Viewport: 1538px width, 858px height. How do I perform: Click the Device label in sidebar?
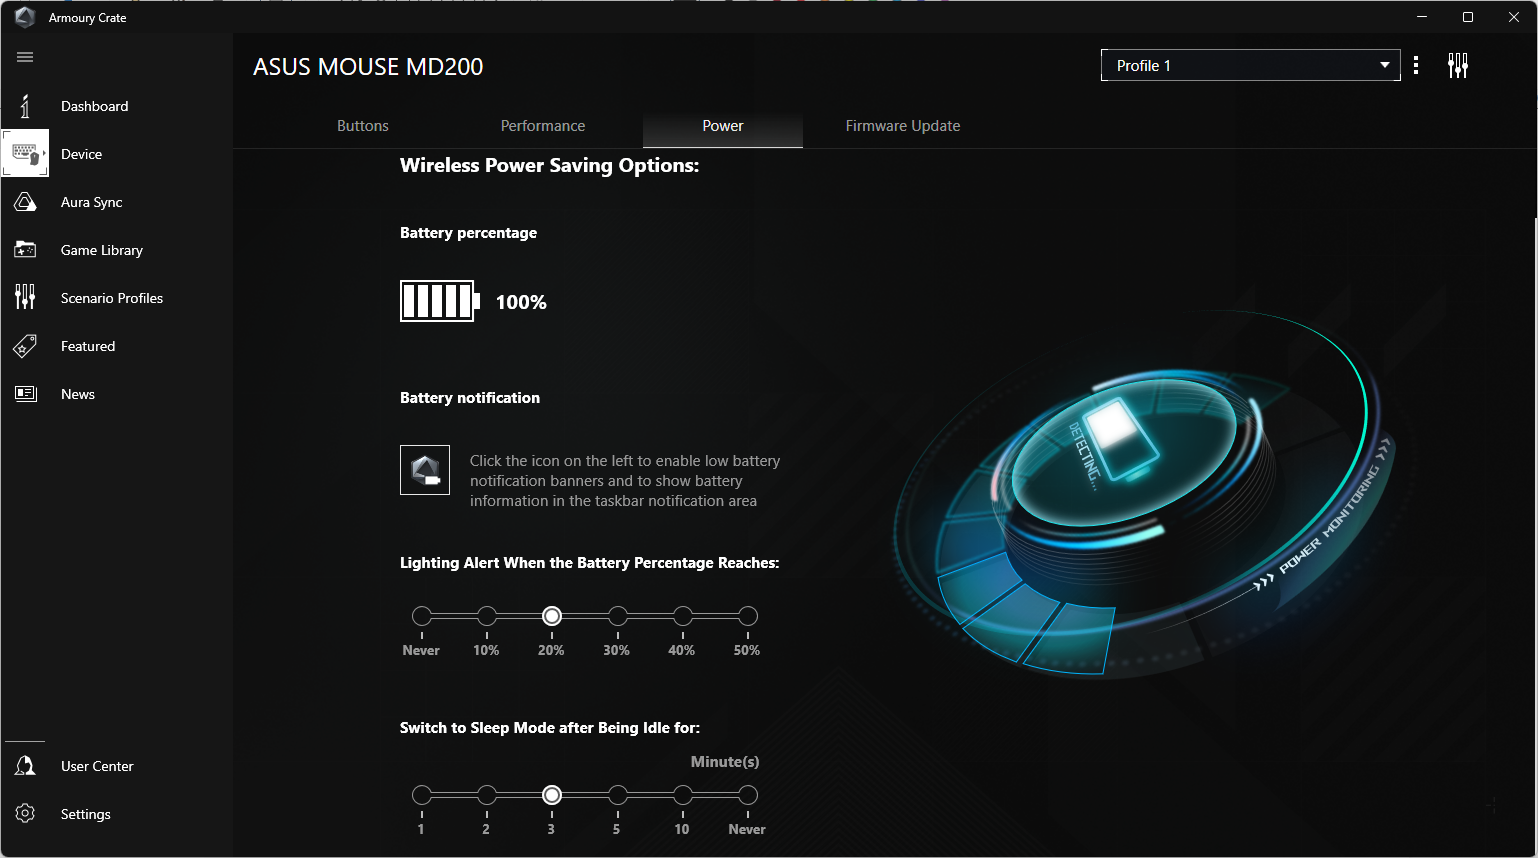click(81, 154)
